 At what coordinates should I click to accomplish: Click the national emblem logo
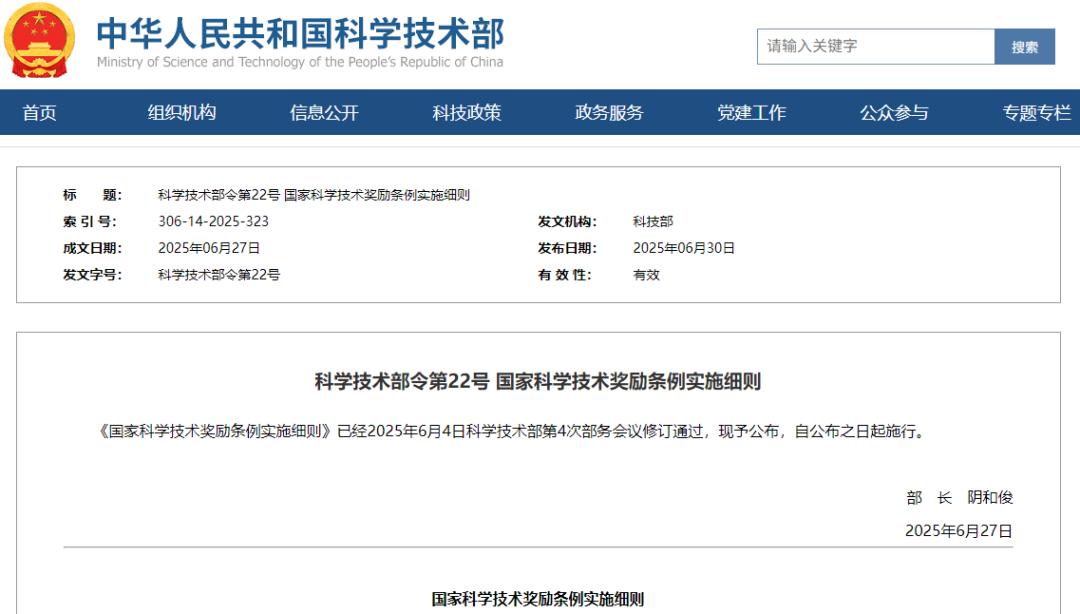[x=40, y=41]
